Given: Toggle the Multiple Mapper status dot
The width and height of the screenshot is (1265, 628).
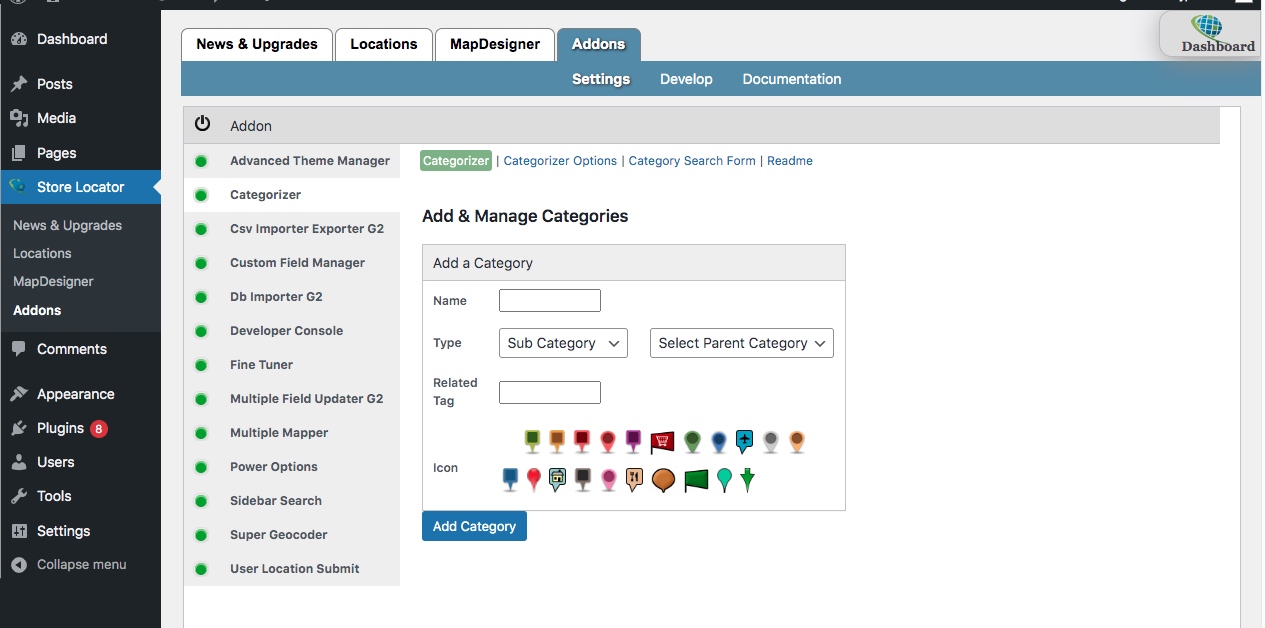Looking at the screenshot, I should 201,433.
